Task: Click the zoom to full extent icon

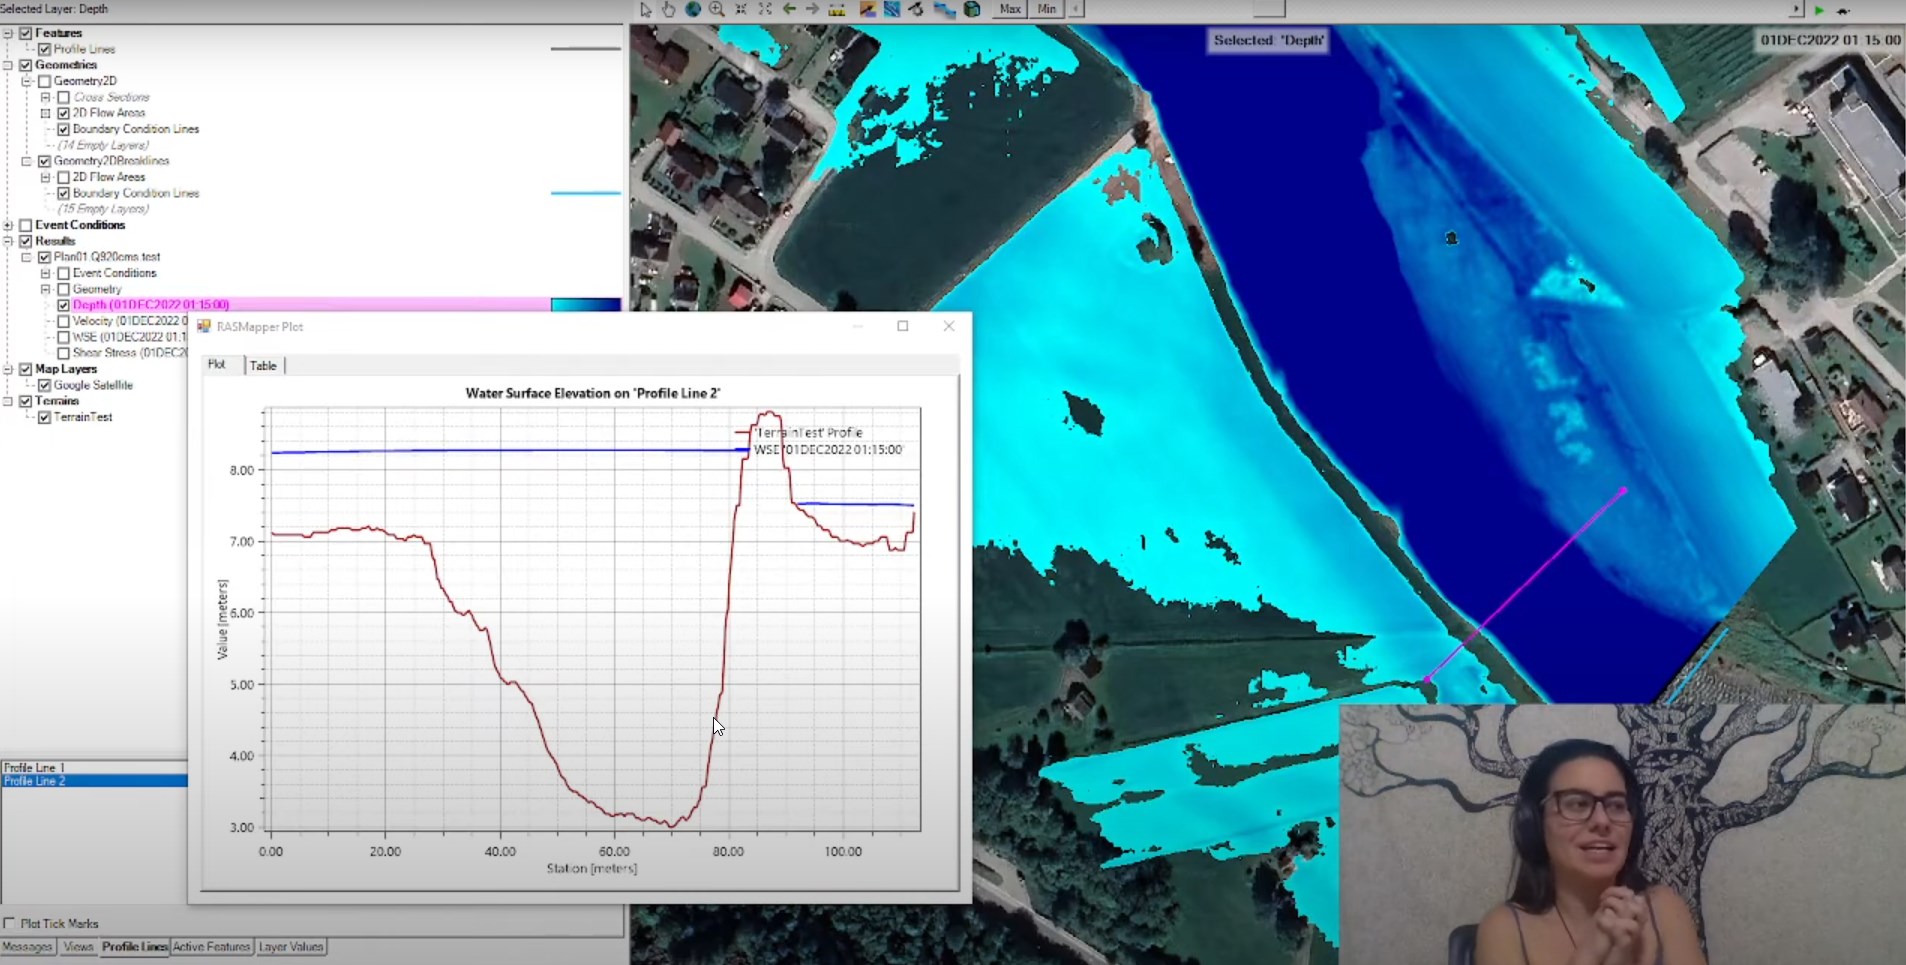Action: click(x=765, y=9)
